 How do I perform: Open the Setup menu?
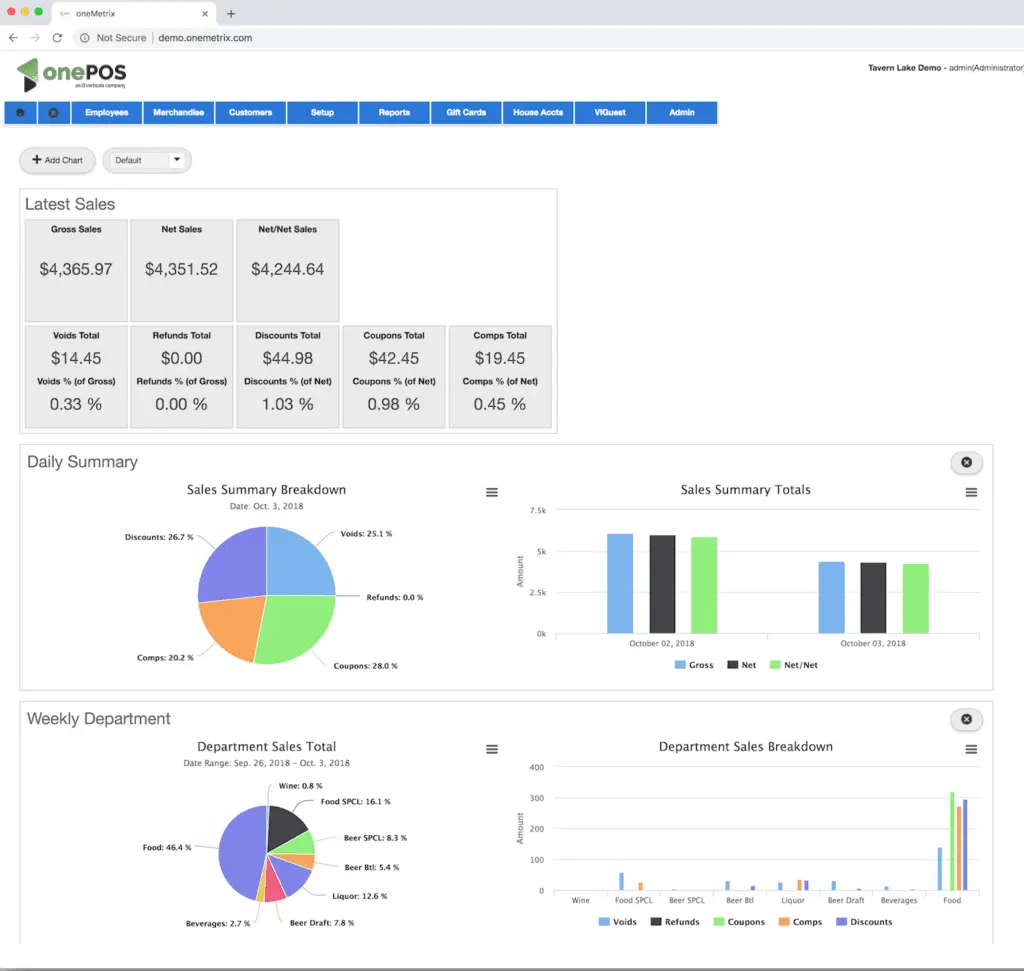323,112
